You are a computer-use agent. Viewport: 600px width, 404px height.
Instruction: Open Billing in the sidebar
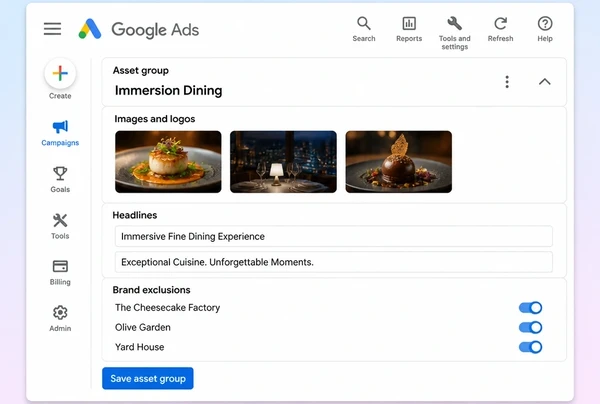coord(60,272)
